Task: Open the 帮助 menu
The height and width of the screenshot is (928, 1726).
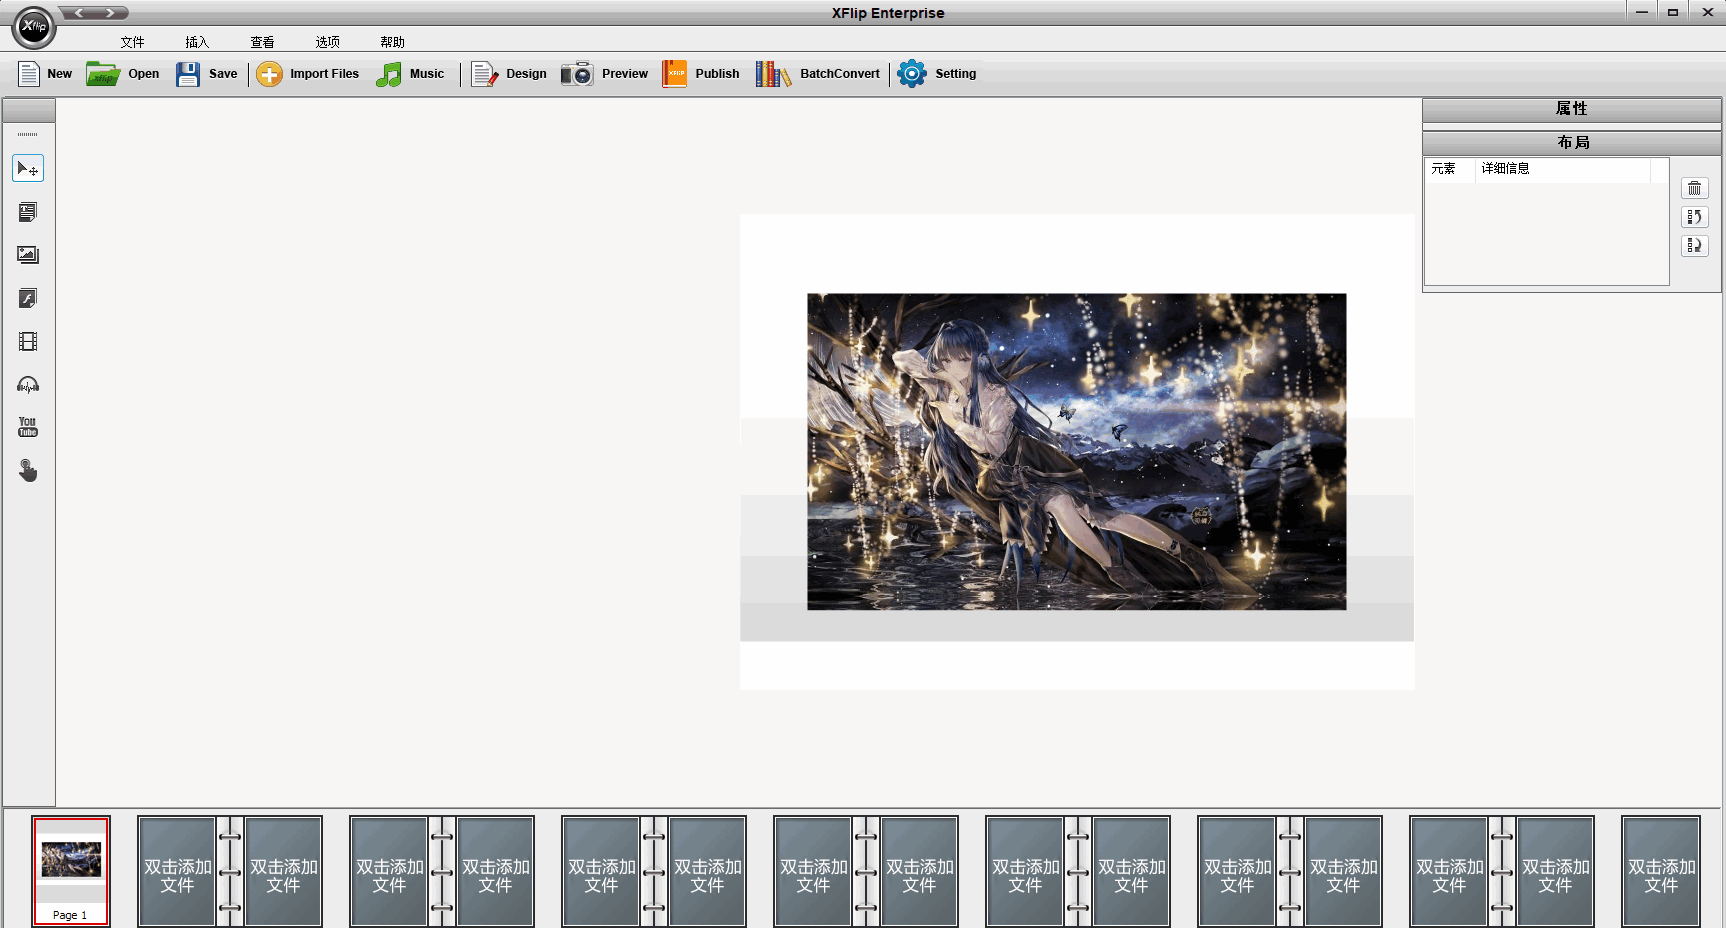Action: (x=392, y=42)
